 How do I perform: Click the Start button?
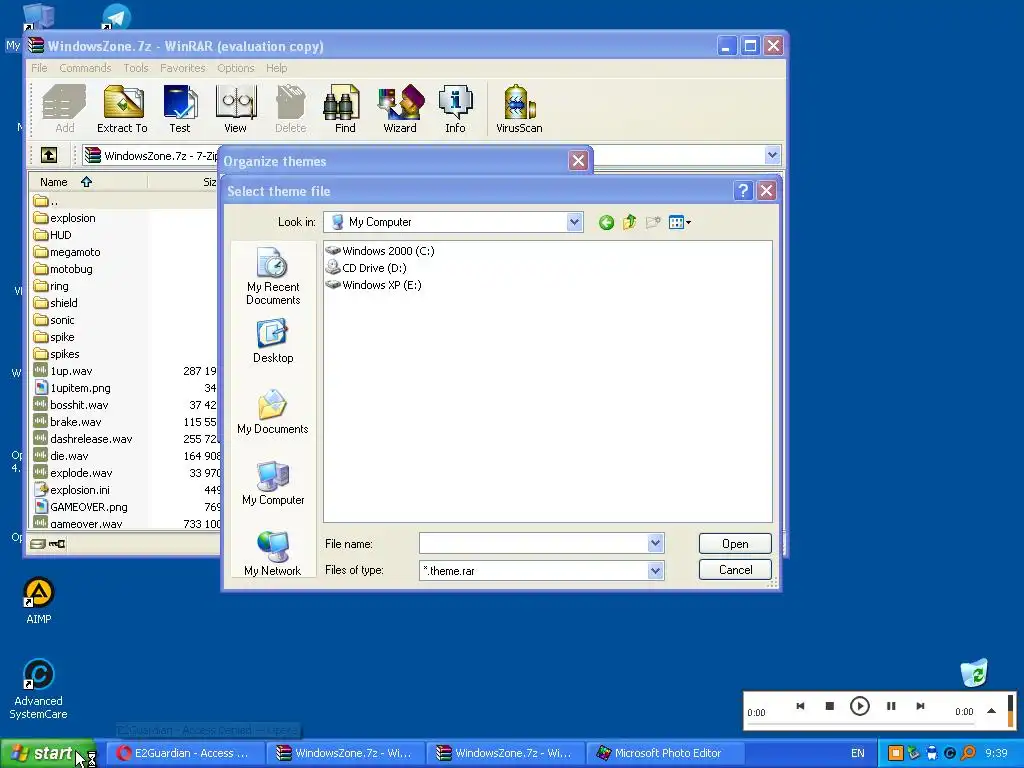pyautogui.click(x=48, y=753)
